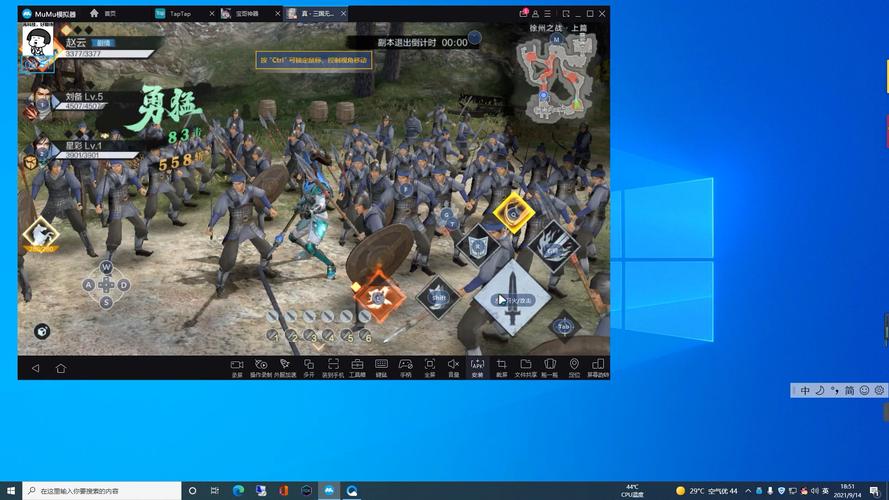Click the Windows taskbar search box

pos(102,490)
